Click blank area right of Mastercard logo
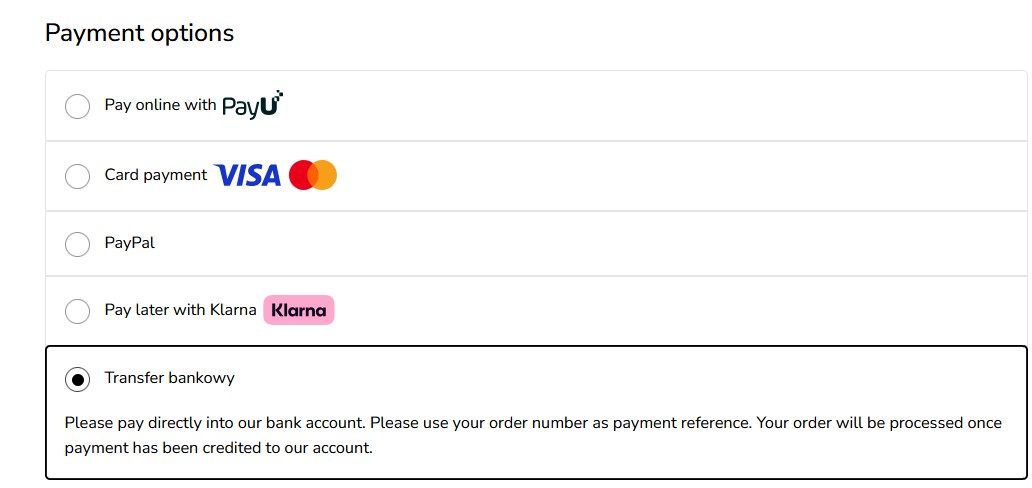Screen dimensions: 1032x488 coord(678,176)
